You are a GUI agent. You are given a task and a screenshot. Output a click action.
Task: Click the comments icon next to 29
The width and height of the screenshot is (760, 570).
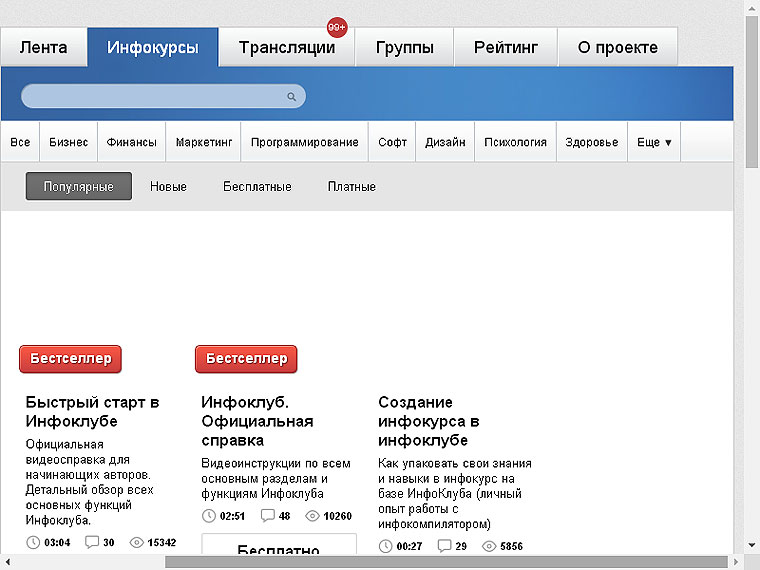pyautogui.click(x=444, y=546)
